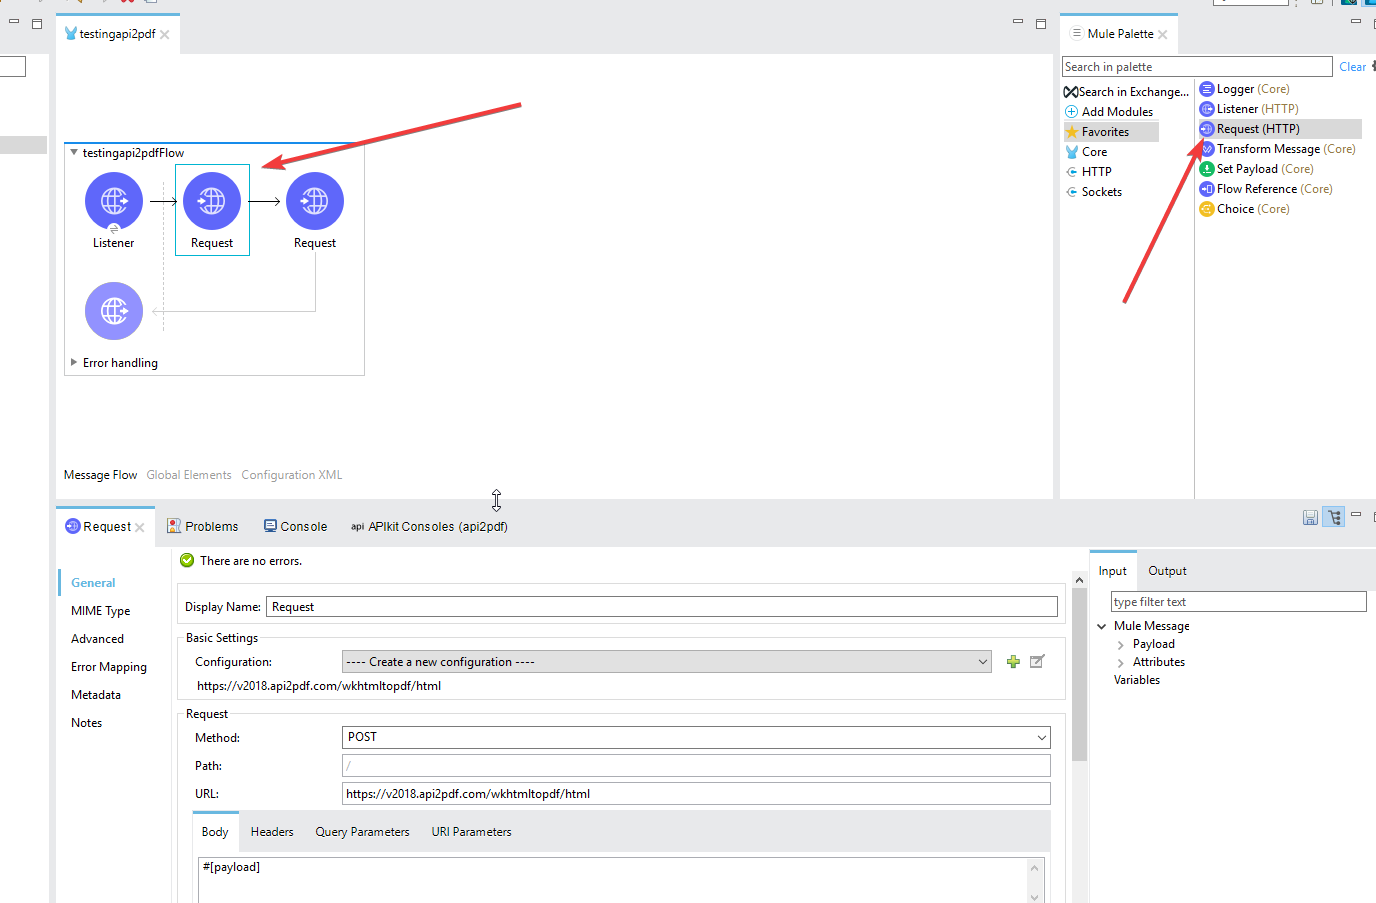Open Add Modules in the palette

tap(1109, 112)
